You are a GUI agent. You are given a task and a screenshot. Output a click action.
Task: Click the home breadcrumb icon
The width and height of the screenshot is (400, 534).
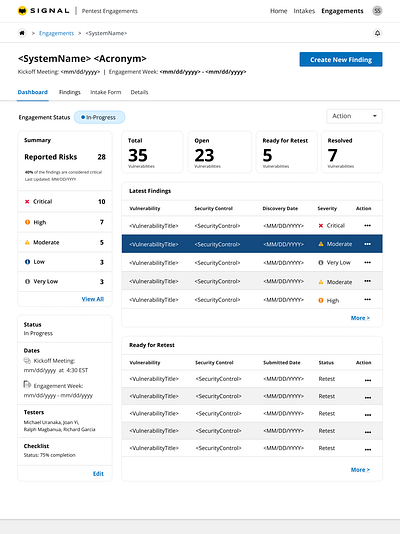click(x=22, y=33)
